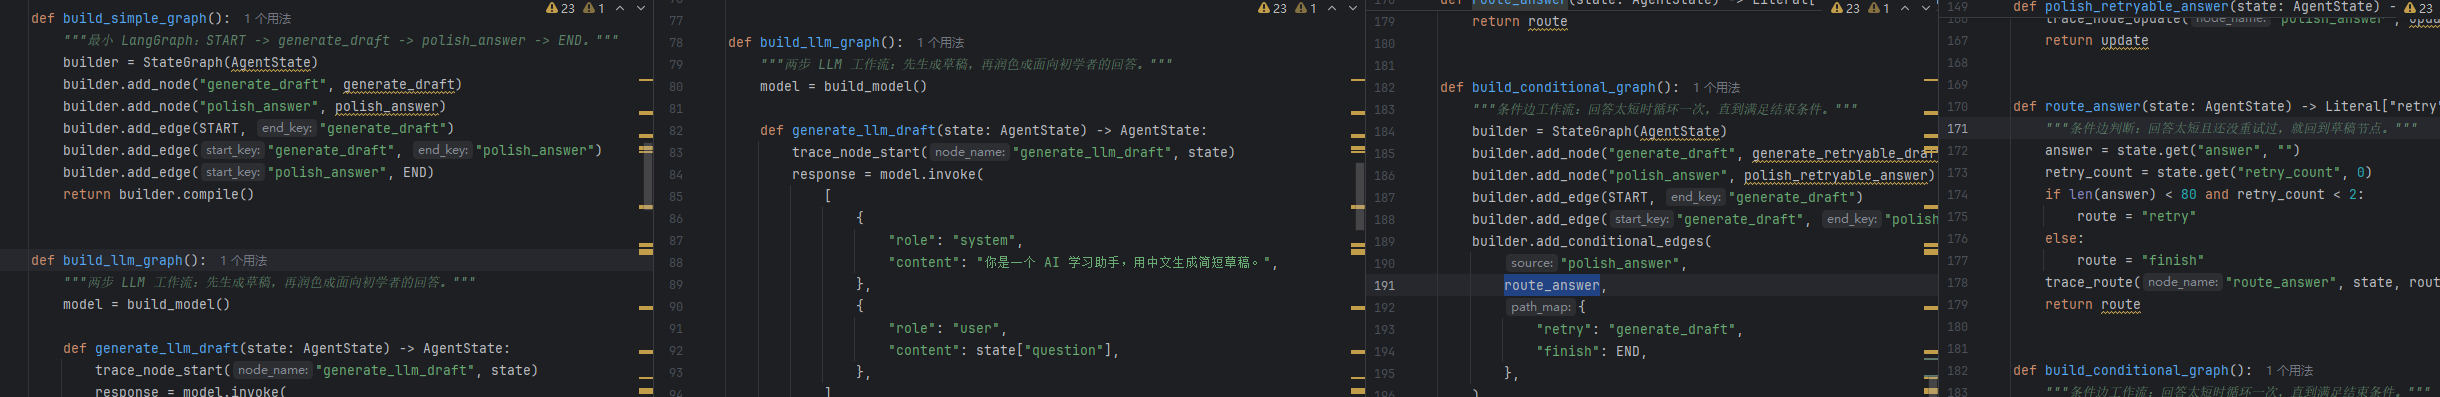Click the 'source:' inlay hint on line 190

pyautogui.click(x=1531, y=263)
